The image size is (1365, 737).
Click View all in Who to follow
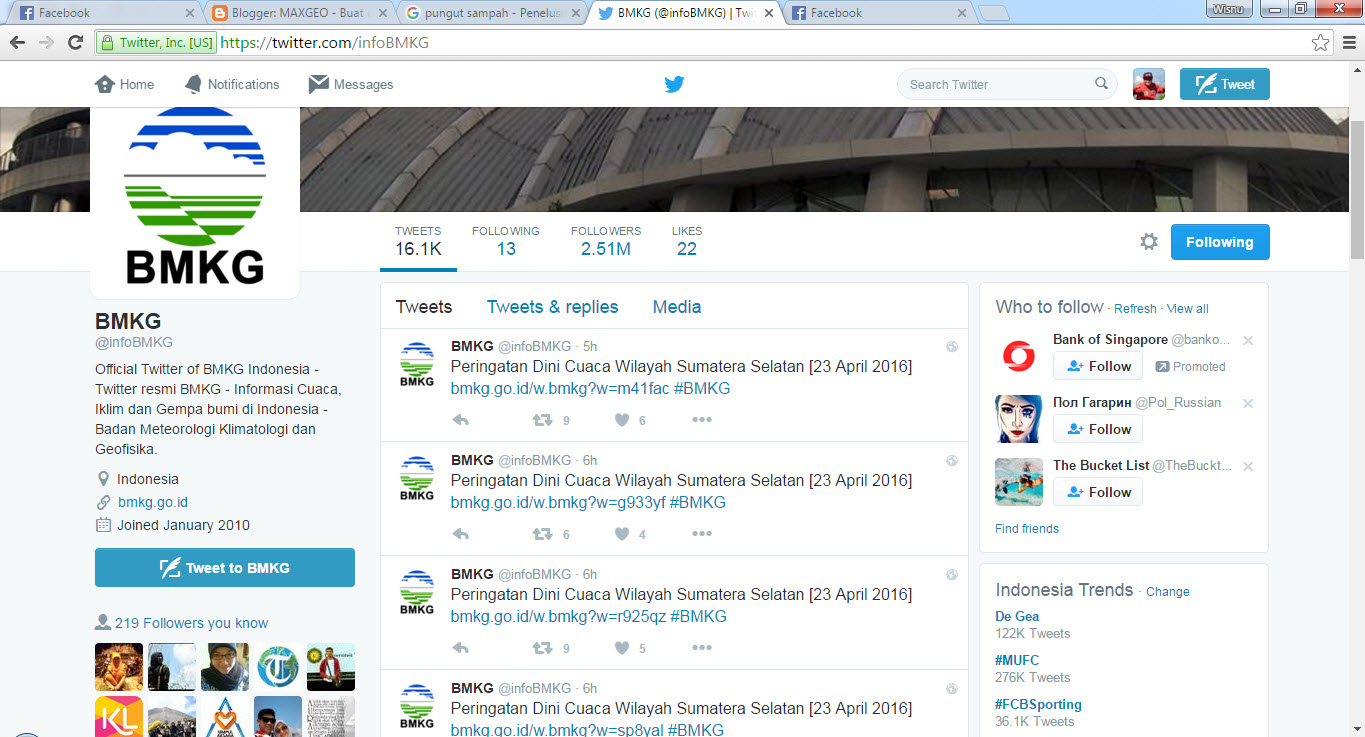click(x=1188, y=309)
